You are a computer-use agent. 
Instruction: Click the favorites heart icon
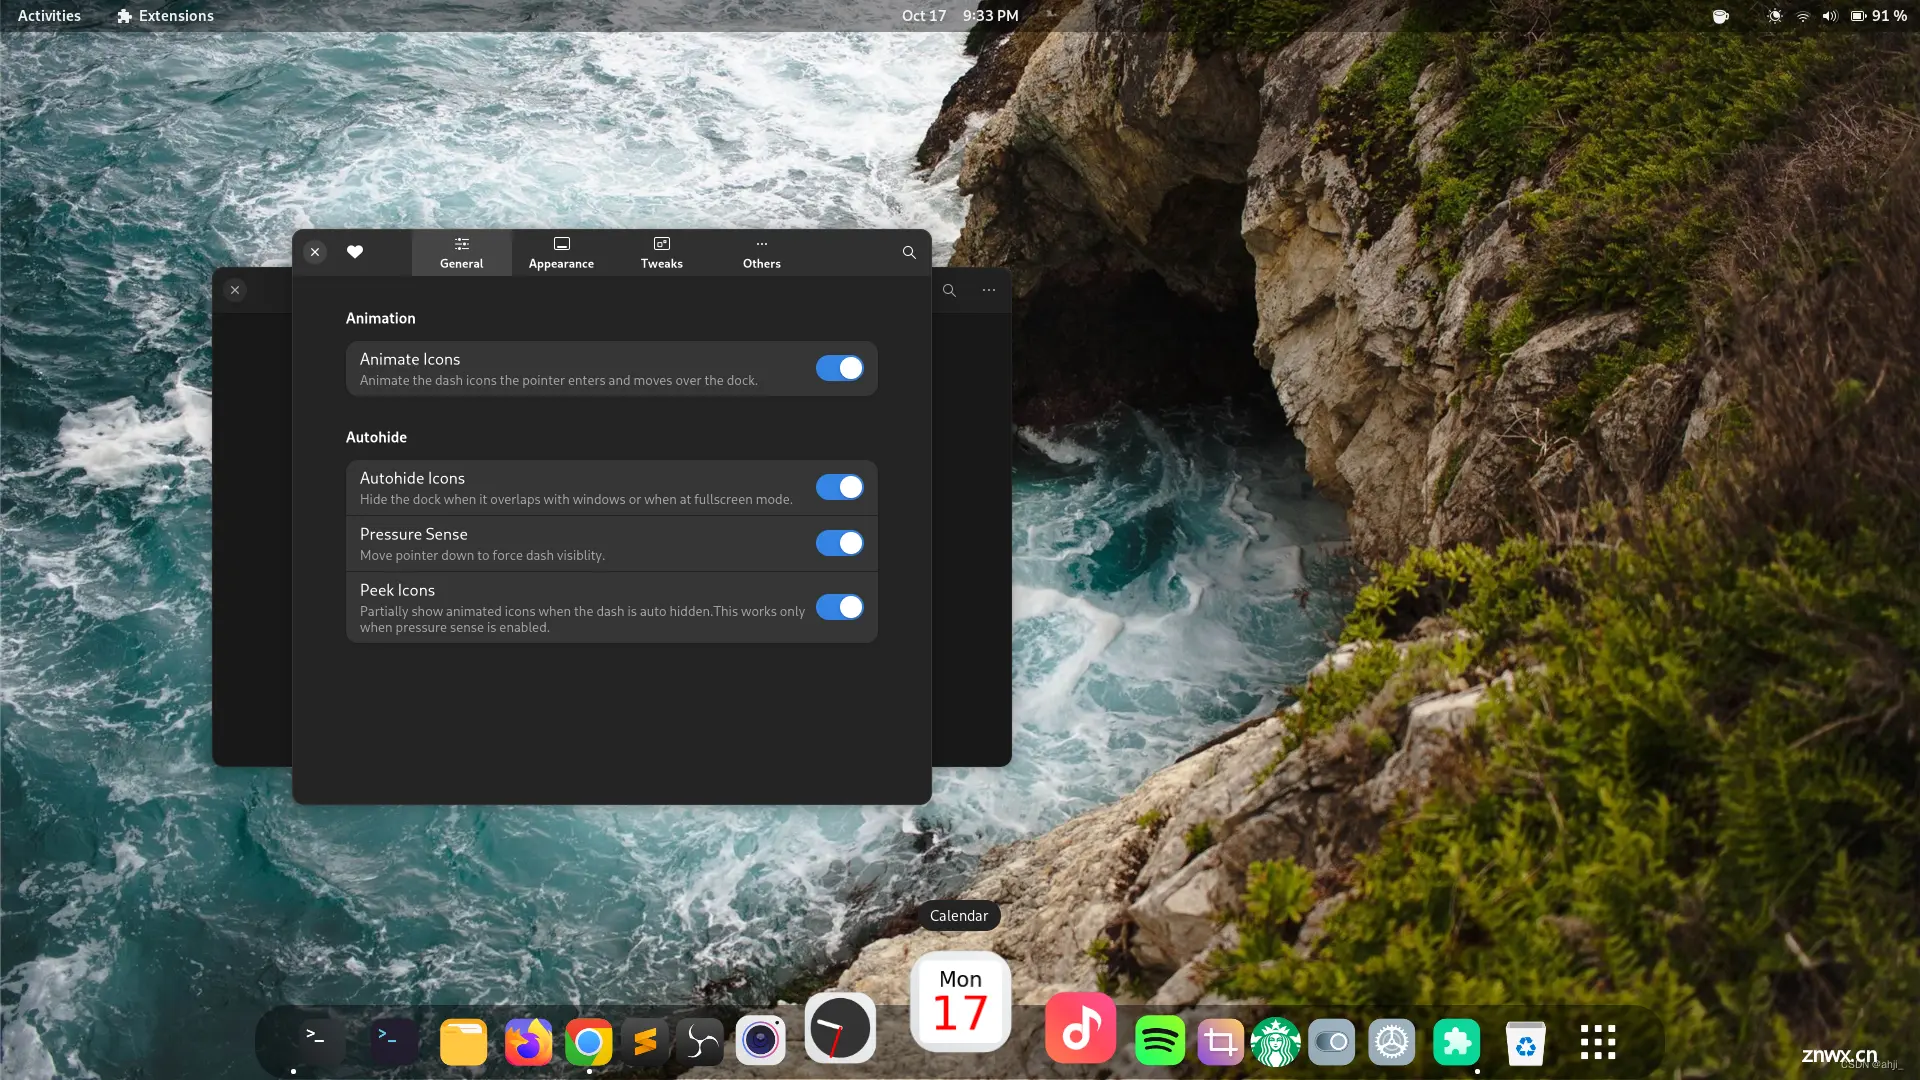pos(355,252)
